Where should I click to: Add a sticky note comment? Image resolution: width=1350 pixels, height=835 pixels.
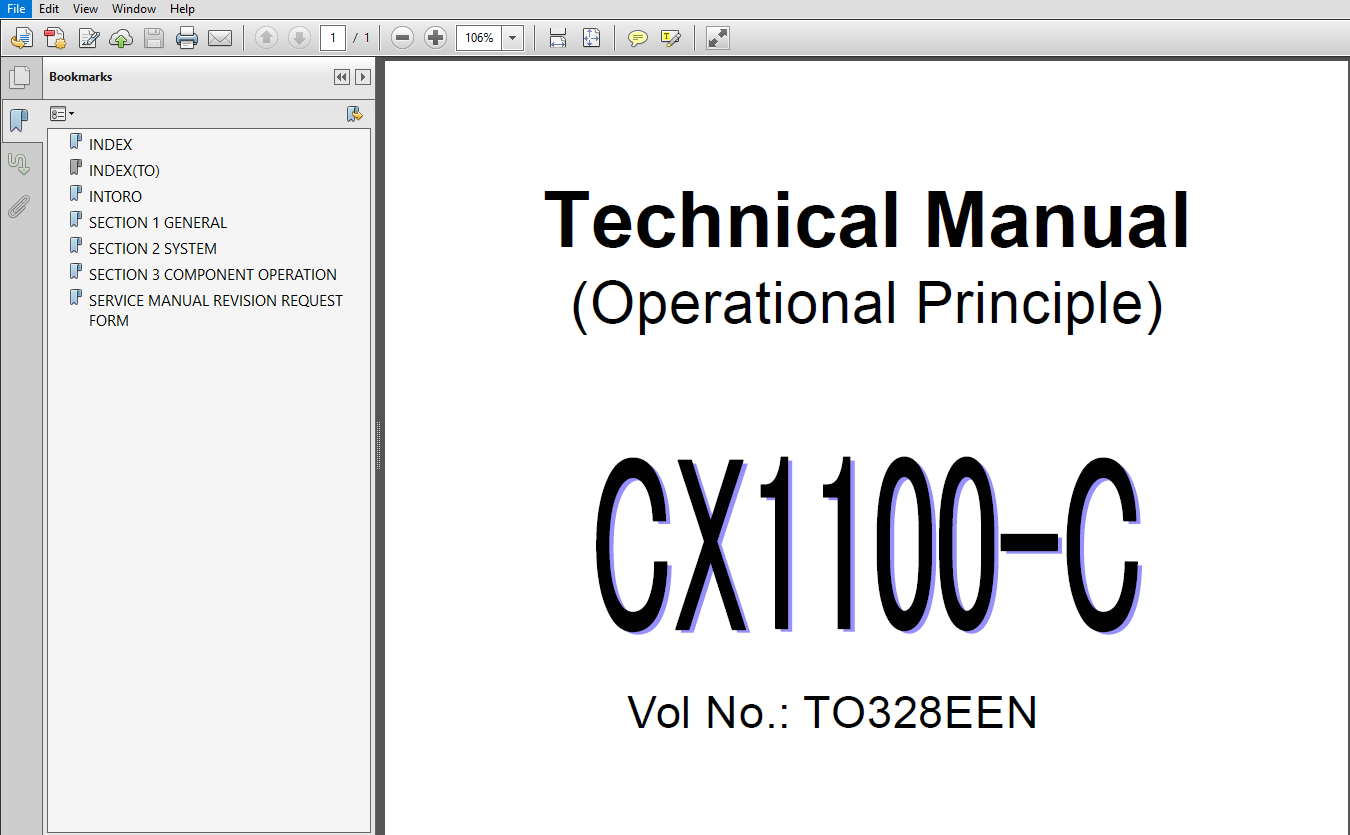(637, 38)
